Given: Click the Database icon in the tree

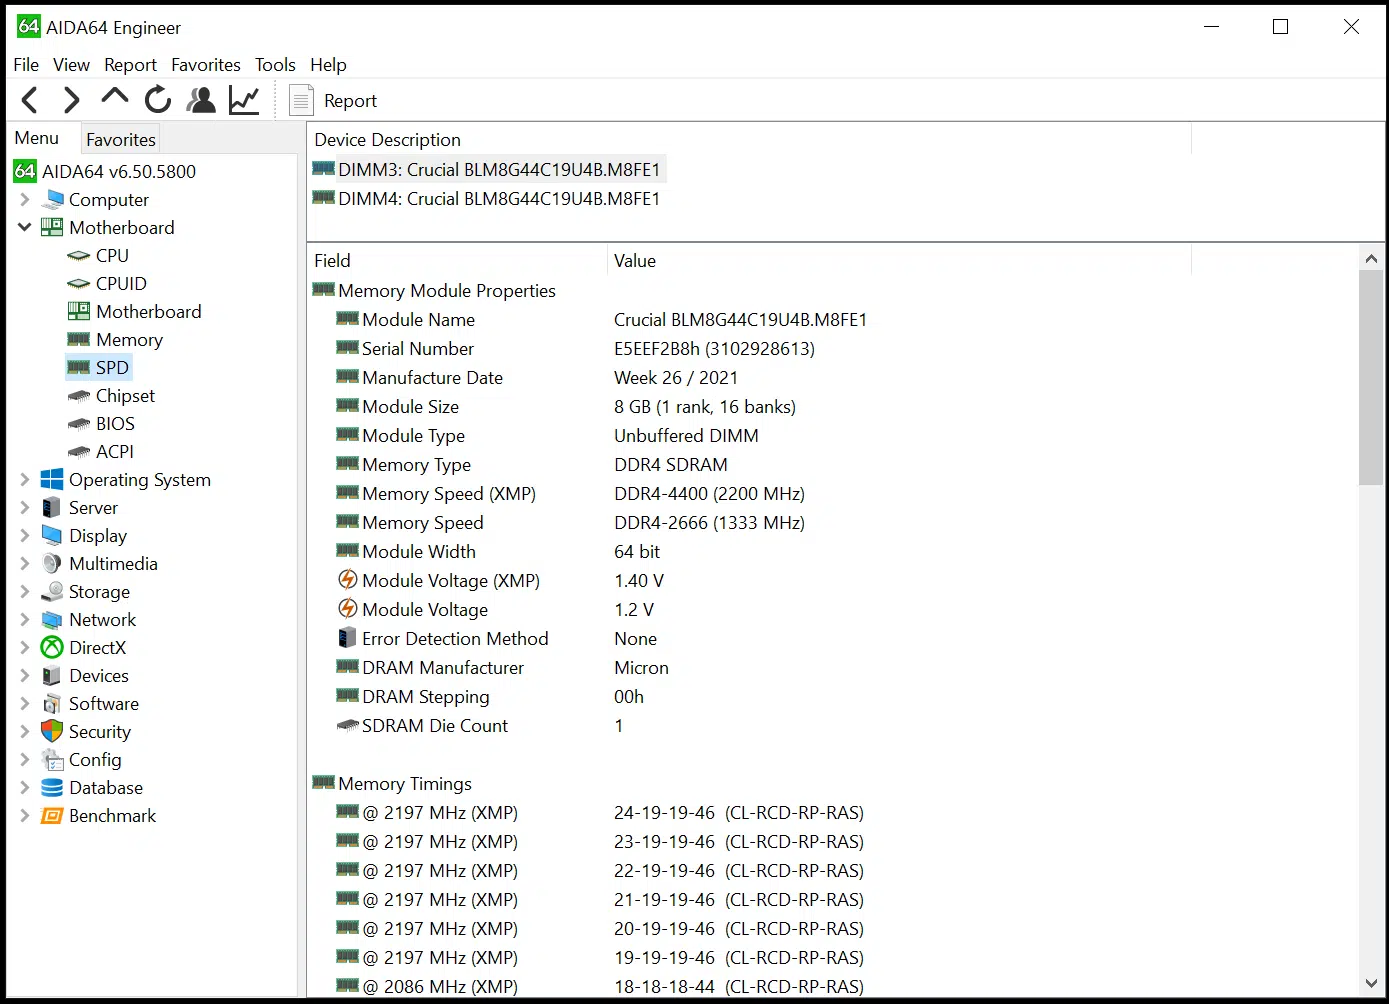Looking at the screenshot, I should (52, 788).
